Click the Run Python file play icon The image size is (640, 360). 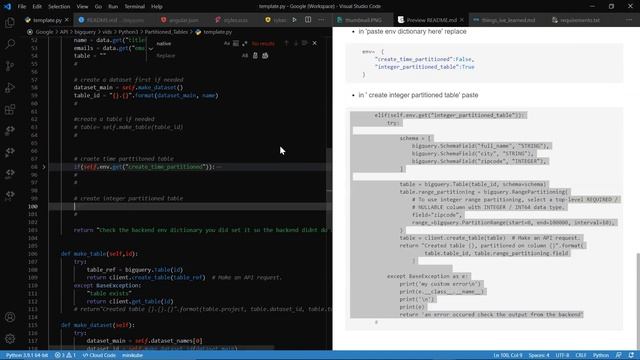pos(294,20)
